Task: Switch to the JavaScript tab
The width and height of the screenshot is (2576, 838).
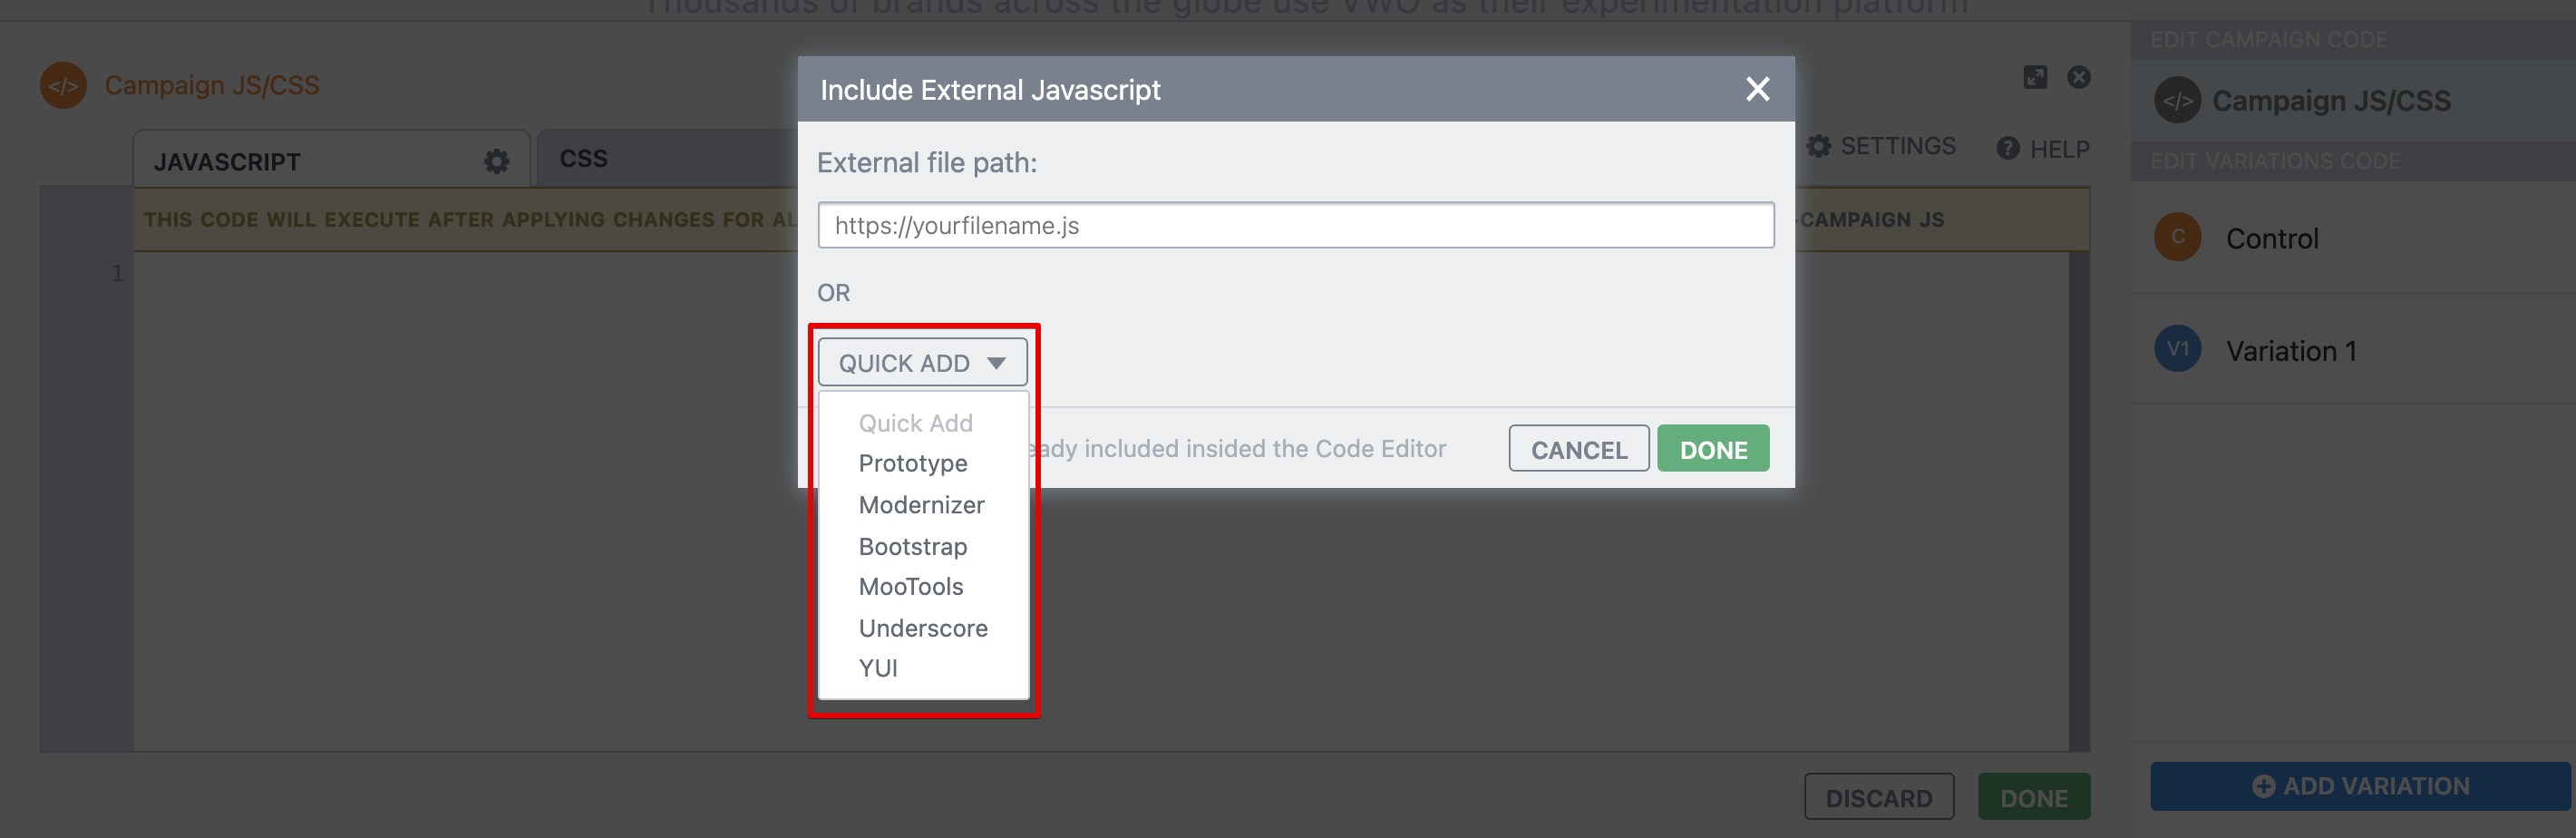Action: 227,162
